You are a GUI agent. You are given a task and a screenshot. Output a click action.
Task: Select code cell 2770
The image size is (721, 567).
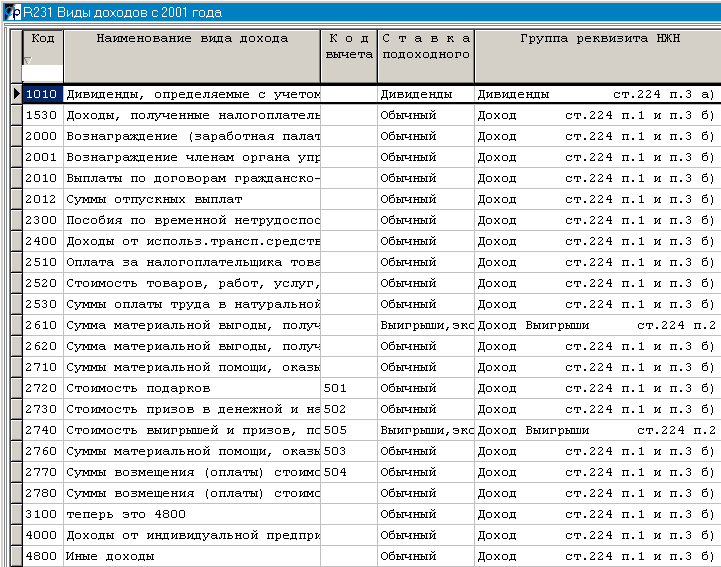[42, 472]
